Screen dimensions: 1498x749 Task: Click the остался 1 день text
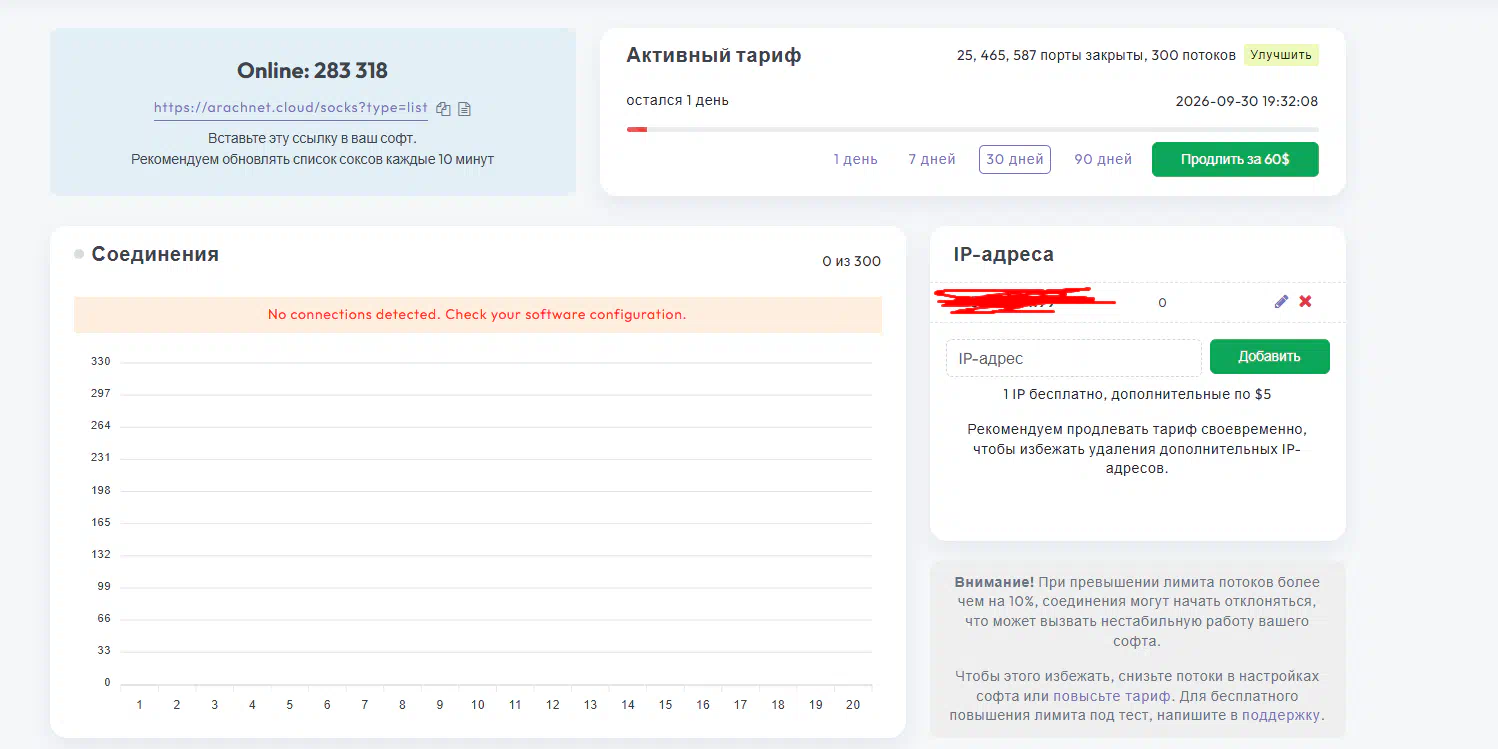click(x=678, y=100)
